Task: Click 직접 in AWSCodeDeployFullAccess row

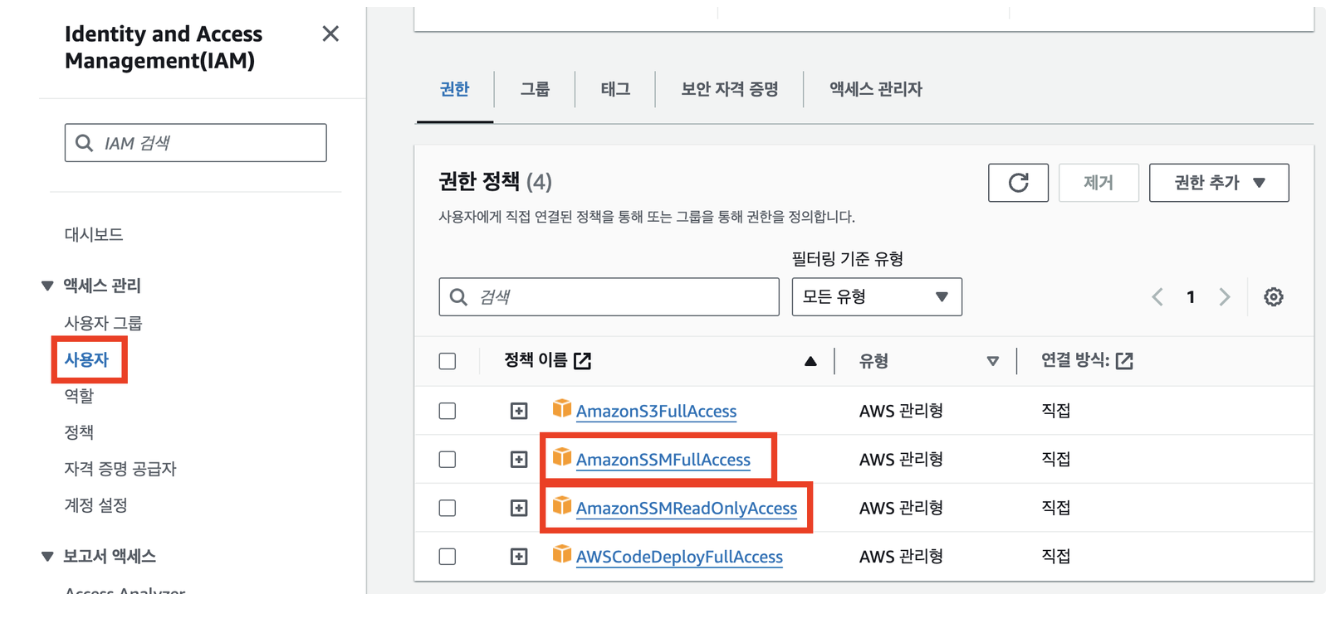Action: (x=1056, y=557)
